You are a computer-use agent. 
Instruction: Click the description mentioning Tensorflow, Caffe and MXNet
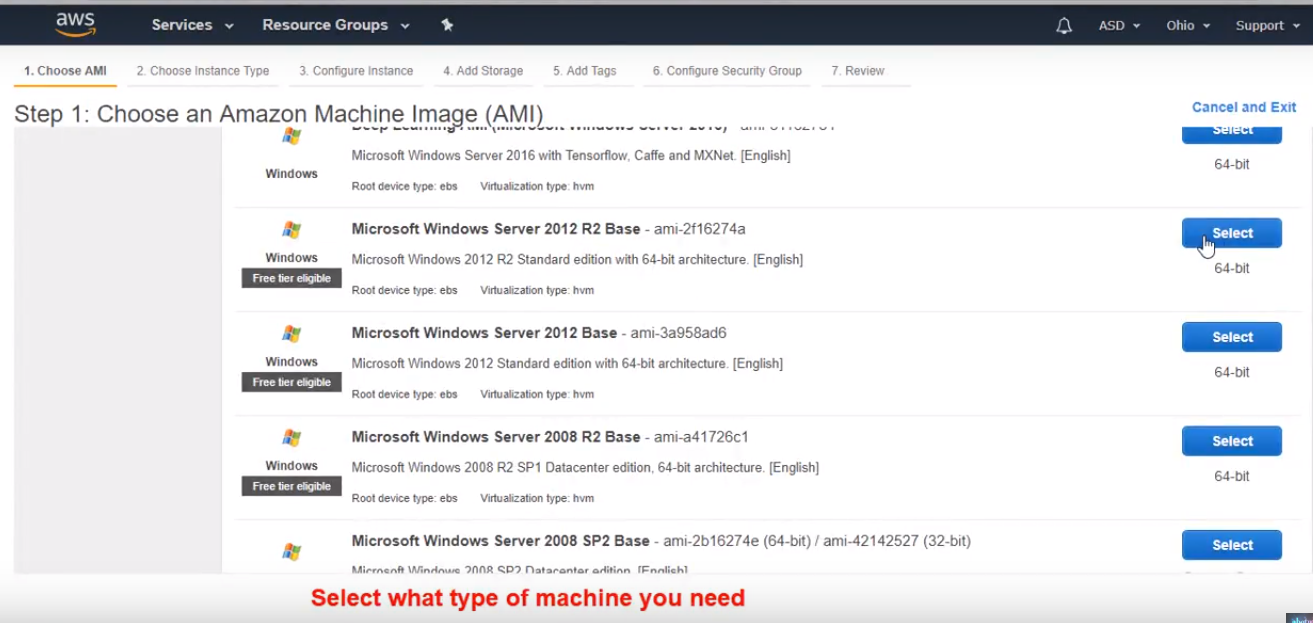[571, 156]
